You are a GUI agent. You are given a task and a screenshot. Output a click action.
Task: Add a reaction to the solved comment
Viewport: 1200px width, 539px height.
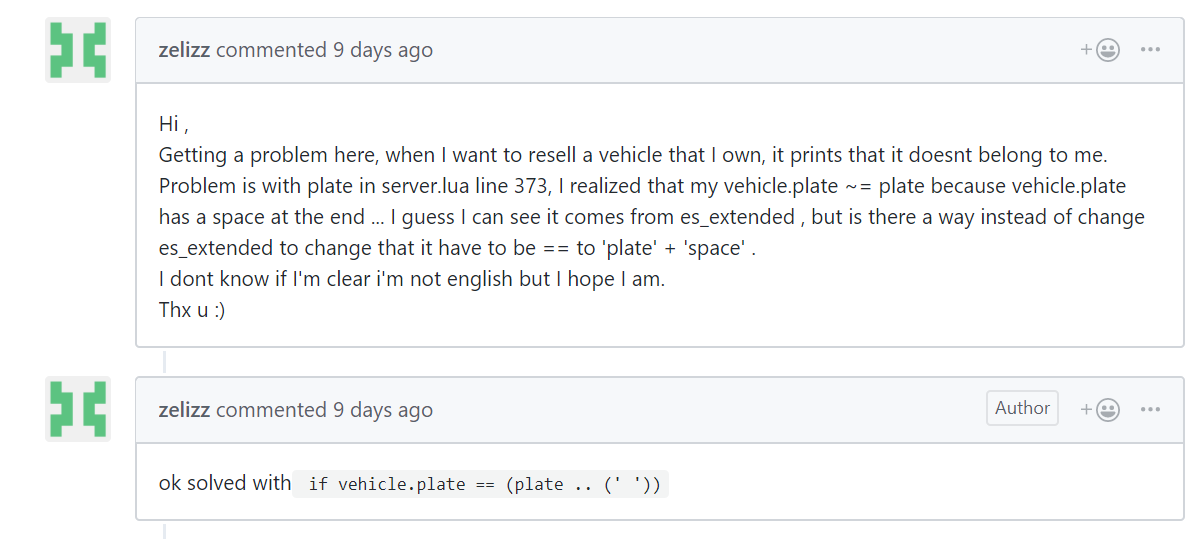click(1100, 409)
